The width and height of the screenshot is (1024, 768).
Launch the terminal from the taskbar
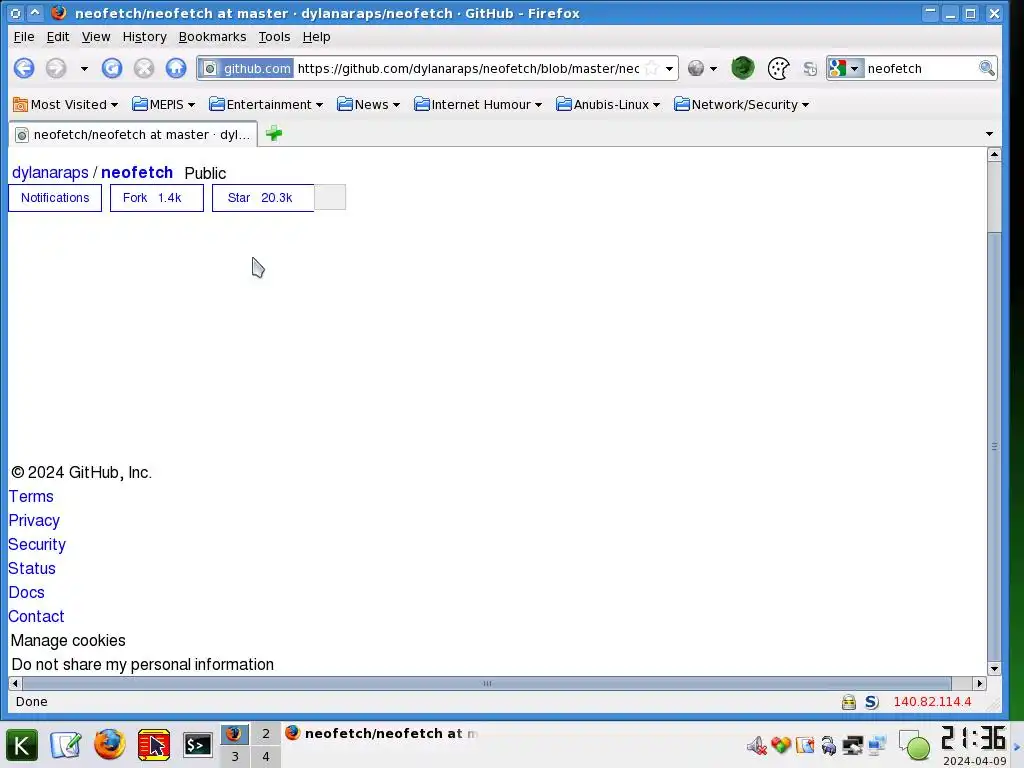coord(197,745)
